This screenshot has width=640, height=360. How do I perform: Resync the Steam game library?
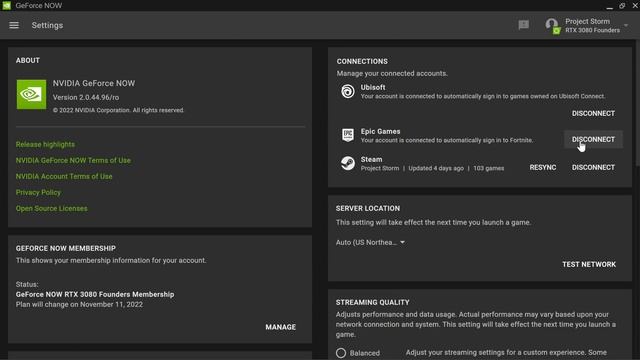pyautogui.click(x=543, y=167)
